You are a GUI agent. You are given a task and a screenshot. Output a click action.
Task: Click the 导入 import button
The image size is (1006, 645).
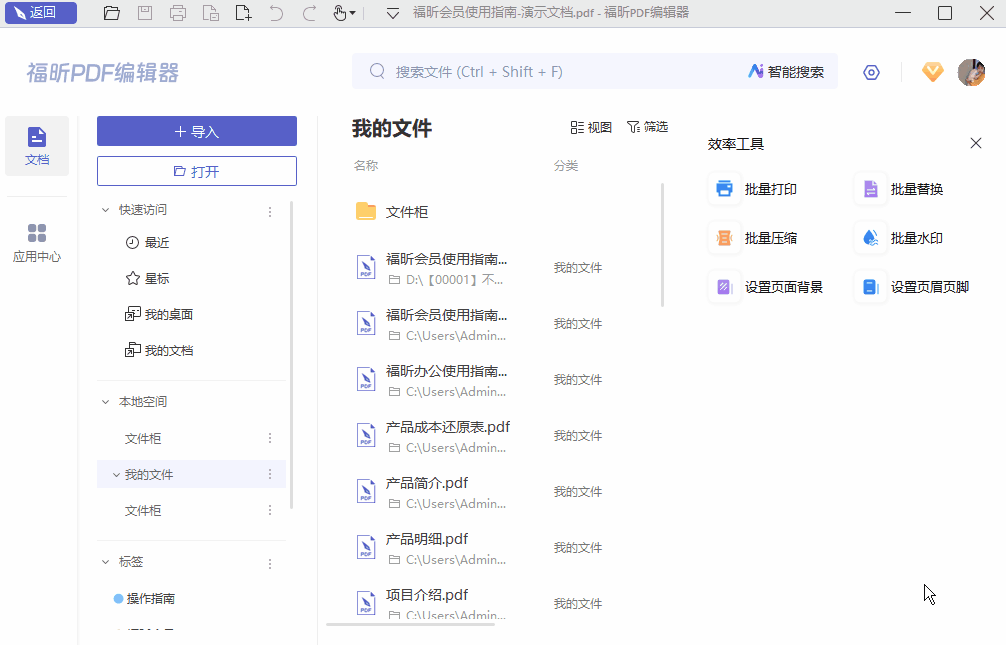tap(196, 131)
